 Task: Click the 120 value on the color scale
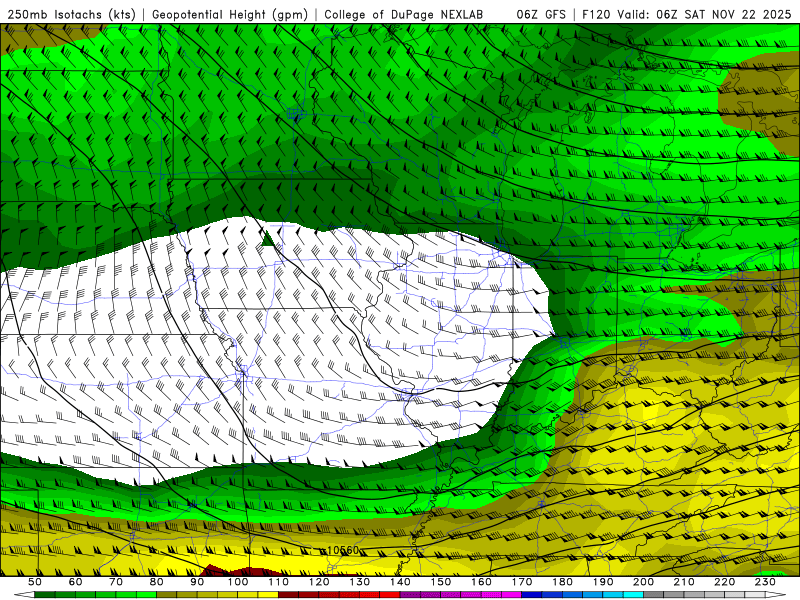[319, 582]
